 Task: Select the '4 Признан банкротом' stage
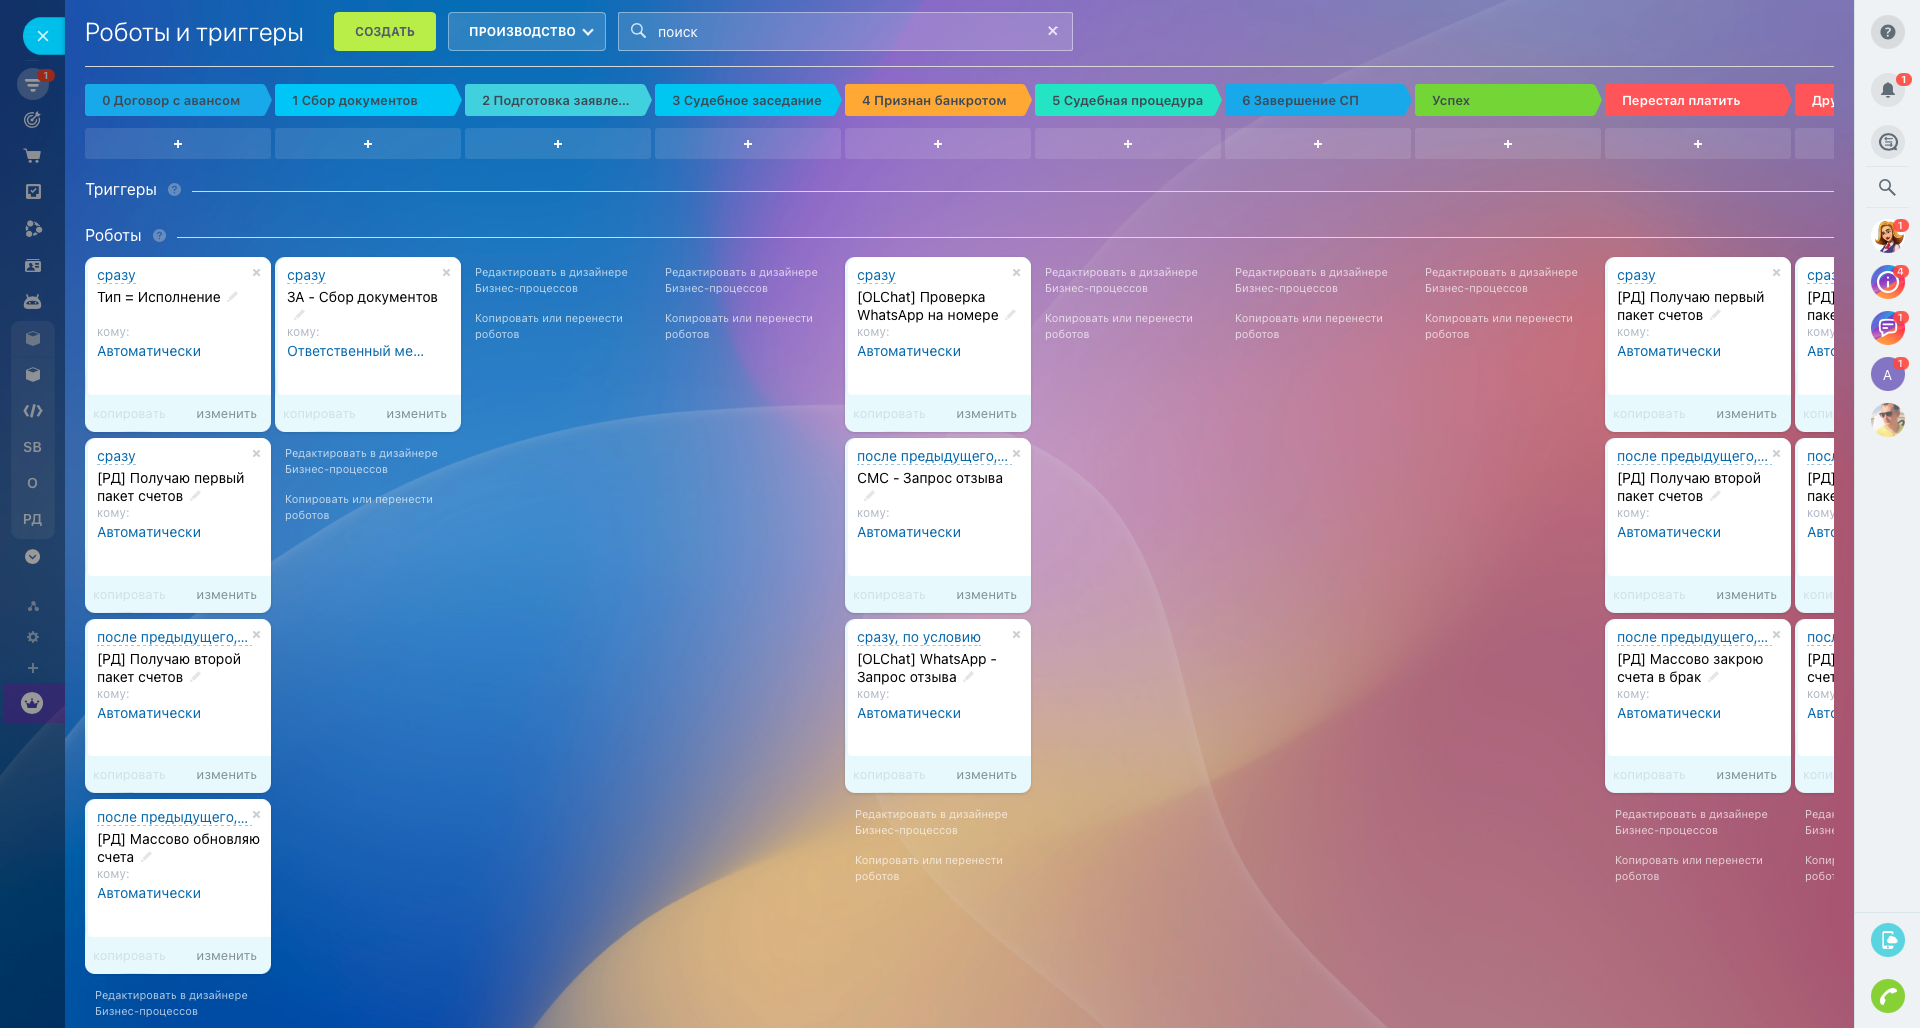click(x=936, y=100)
